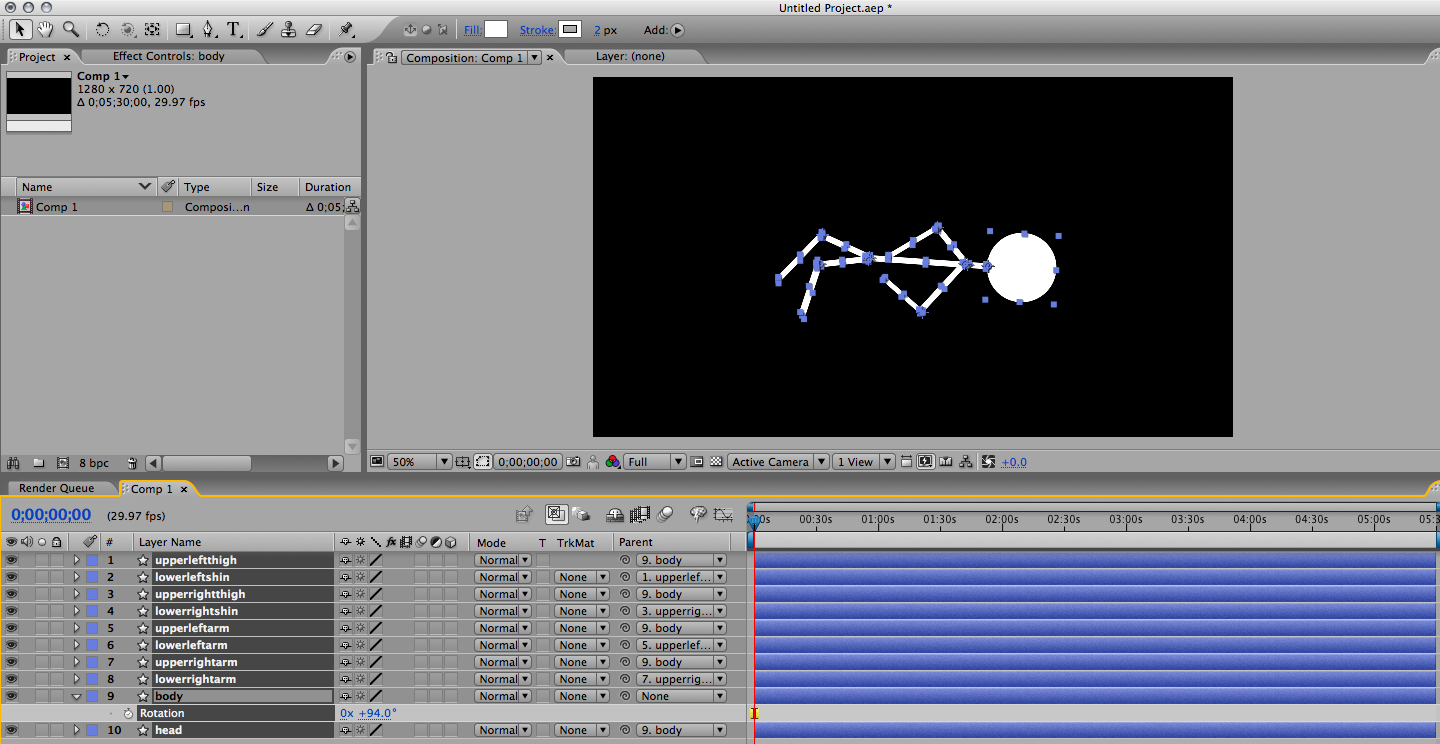The image size is (1440, 744).
Task: Click the Stroke color swatch
Action: [x=570, y=30]
